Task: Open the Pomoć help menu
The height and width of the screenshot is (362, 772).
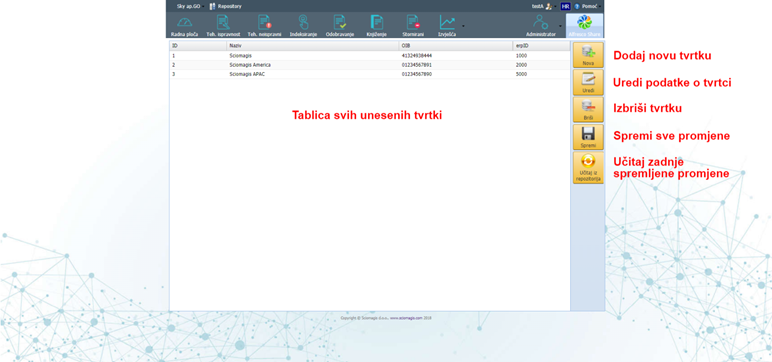Action: [587, 6]
